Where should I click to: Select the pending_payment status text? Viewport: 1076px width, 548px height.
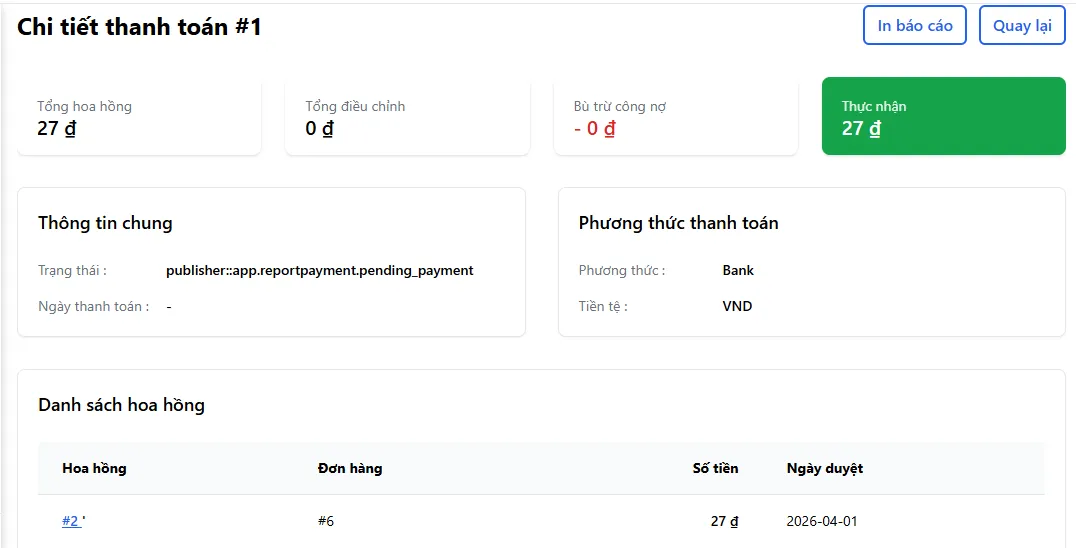(320, 270)
